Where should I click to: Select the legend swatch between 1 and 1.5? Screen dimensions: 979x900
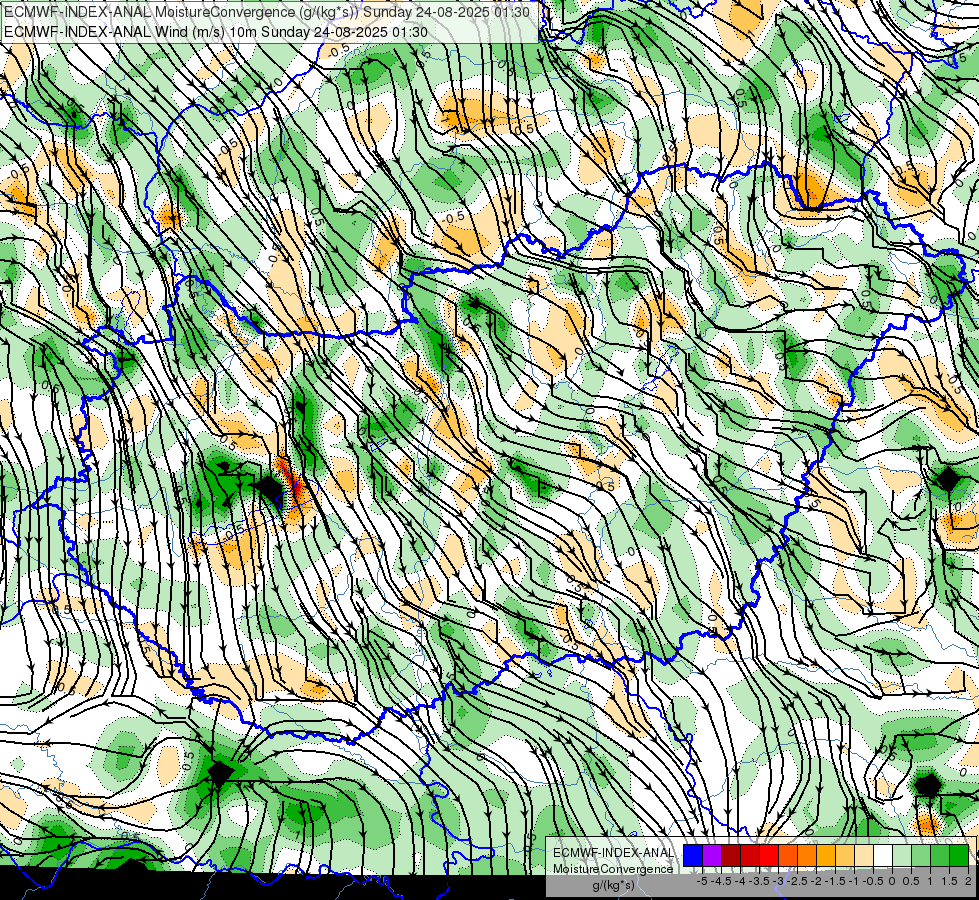point(940,855)
